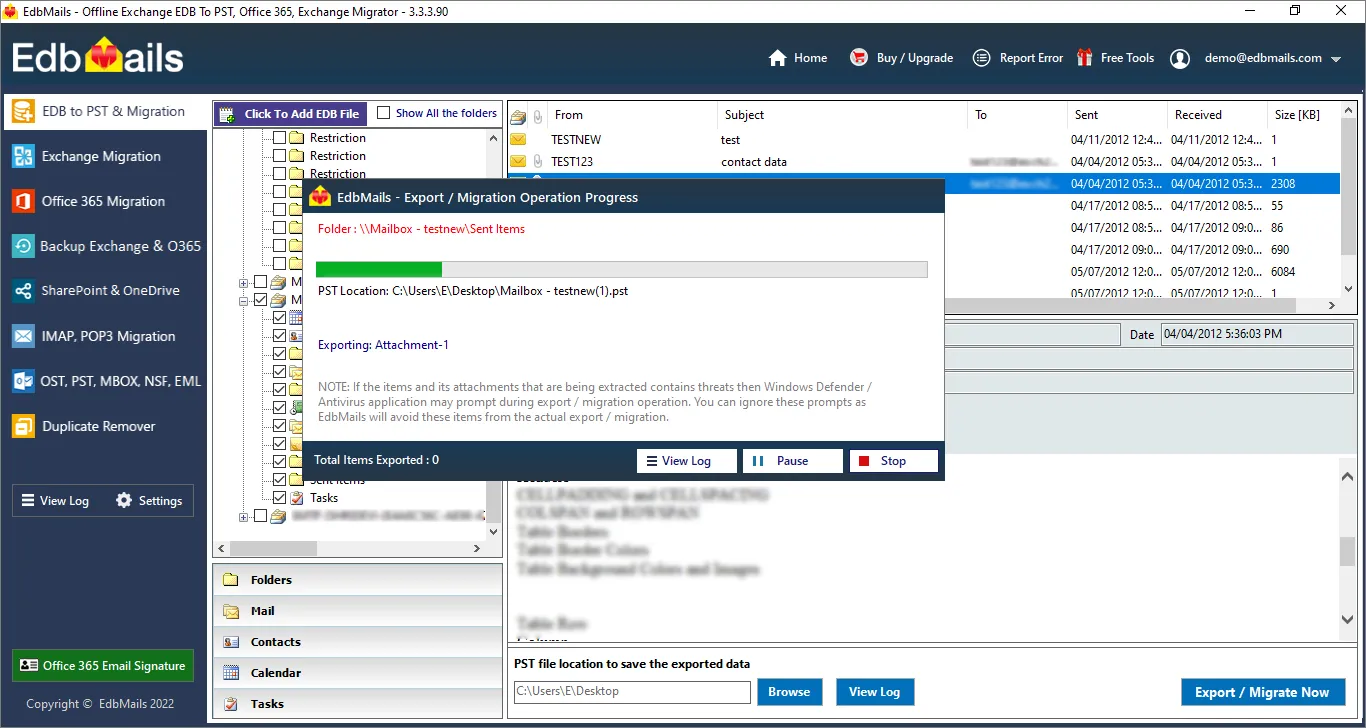This screenshot has height=728, width=1366.
Task: Open the Duplicate Remover icon
Action: pos(23,426)
